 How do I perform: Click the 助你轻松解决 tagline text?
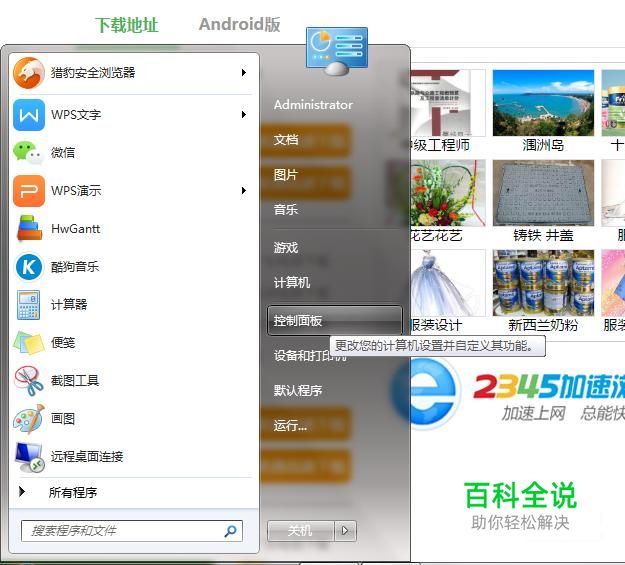pyautogui.click(x=520, y=522)
